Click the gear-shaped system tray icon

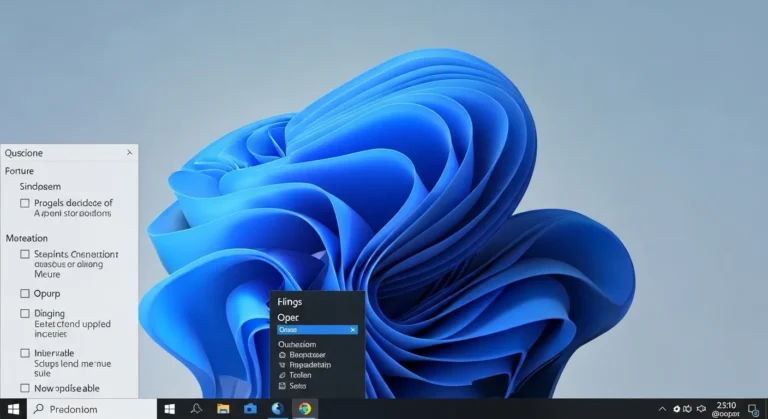pyautogui.click(x=676, y=409)
